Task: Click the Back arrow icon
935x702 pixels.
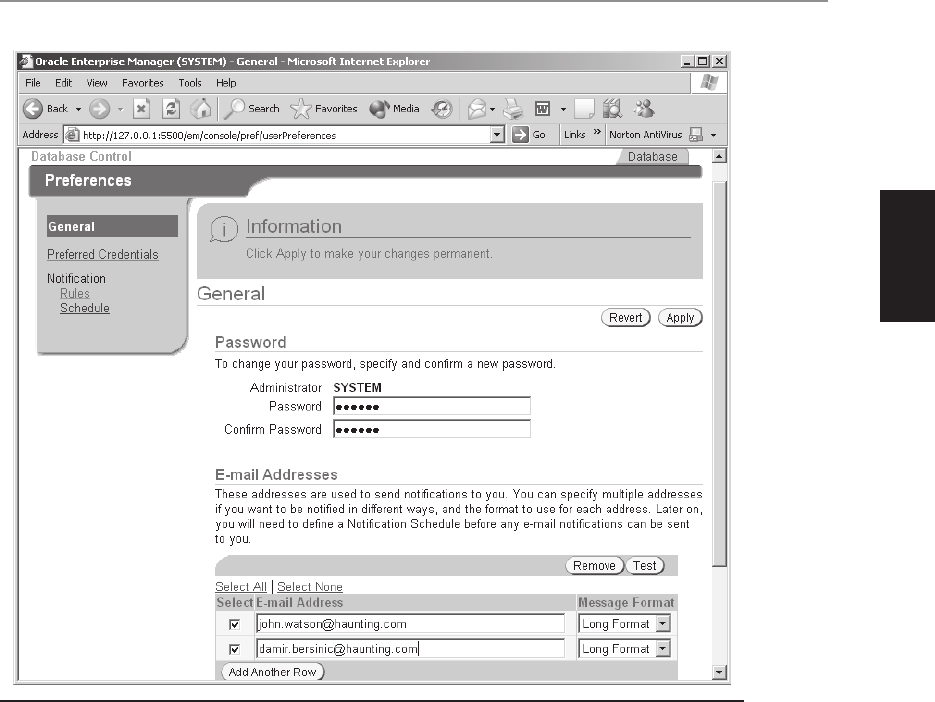Action: 33,109
